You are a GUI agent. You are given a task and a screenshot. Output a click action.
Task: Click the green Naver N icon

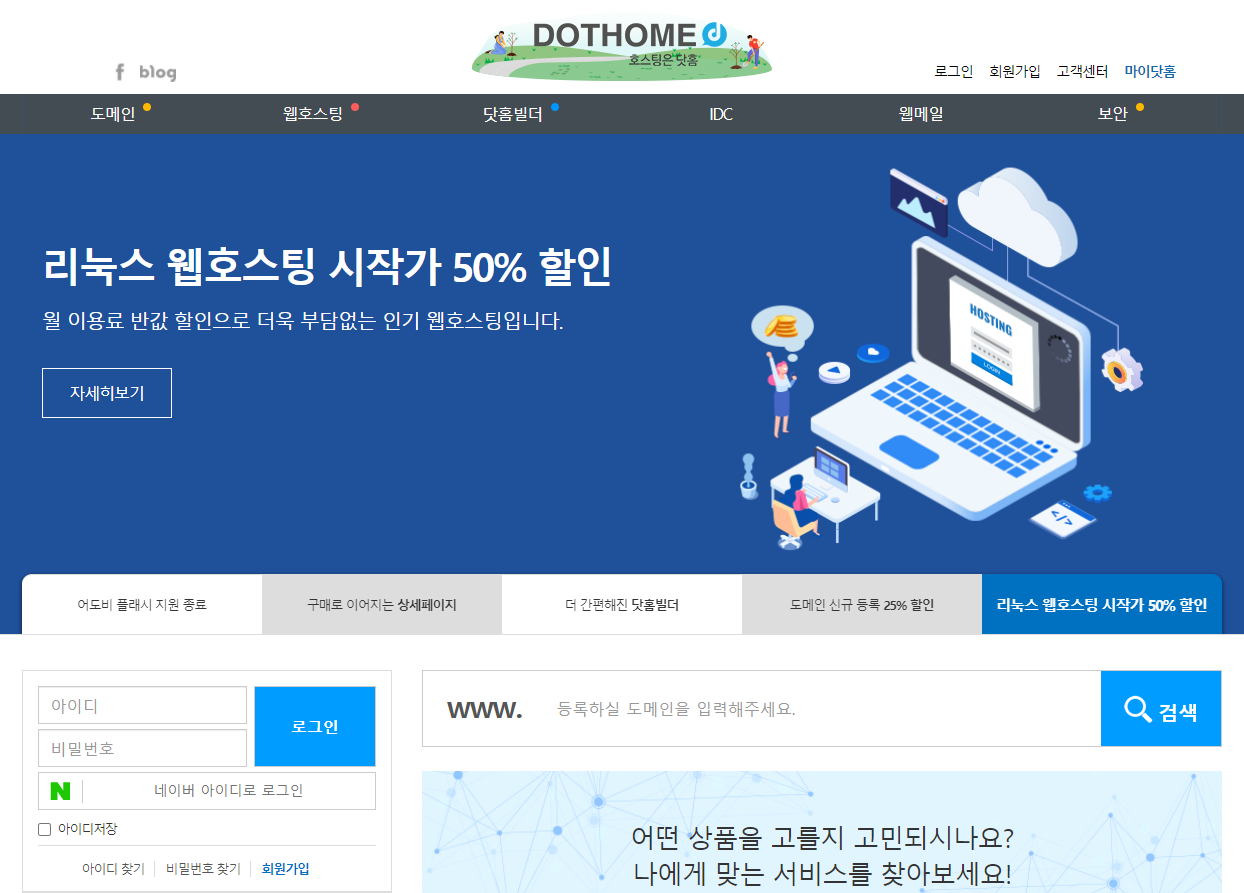pos(60,791)
